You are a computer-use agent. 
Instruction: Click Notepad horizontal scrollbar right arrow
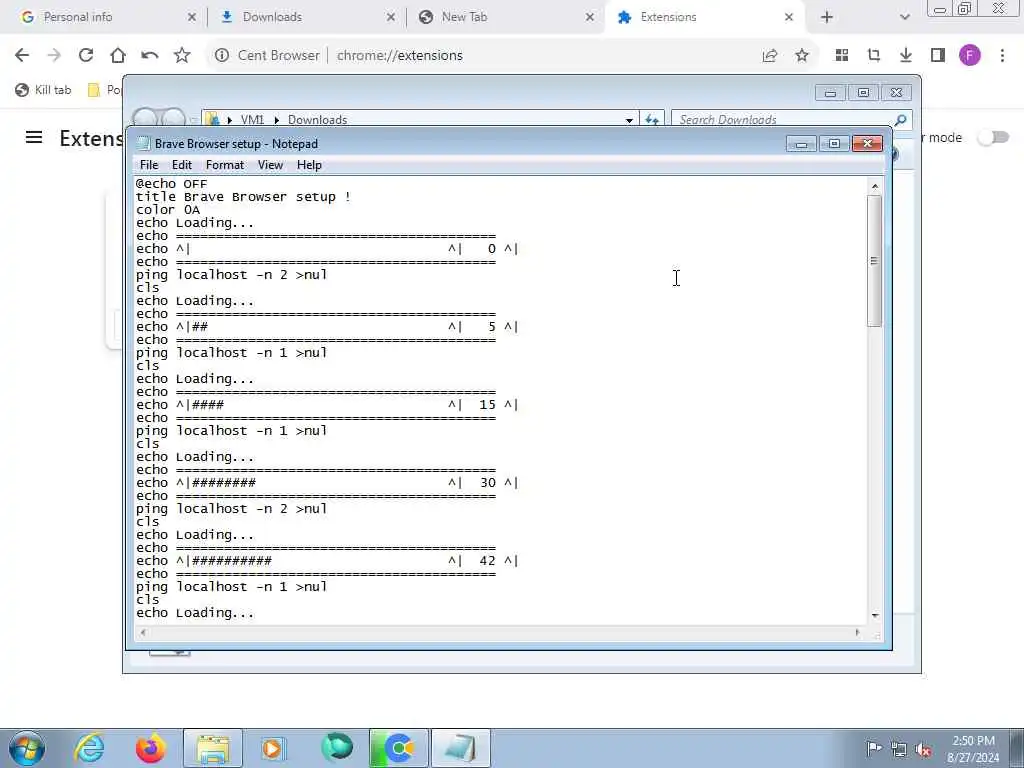(857, 632)
